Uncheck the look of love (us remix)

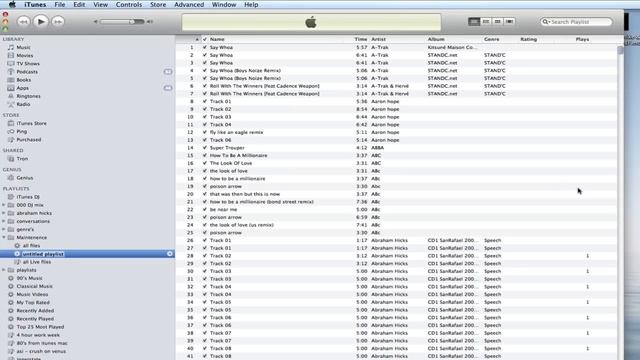point(205,225)
